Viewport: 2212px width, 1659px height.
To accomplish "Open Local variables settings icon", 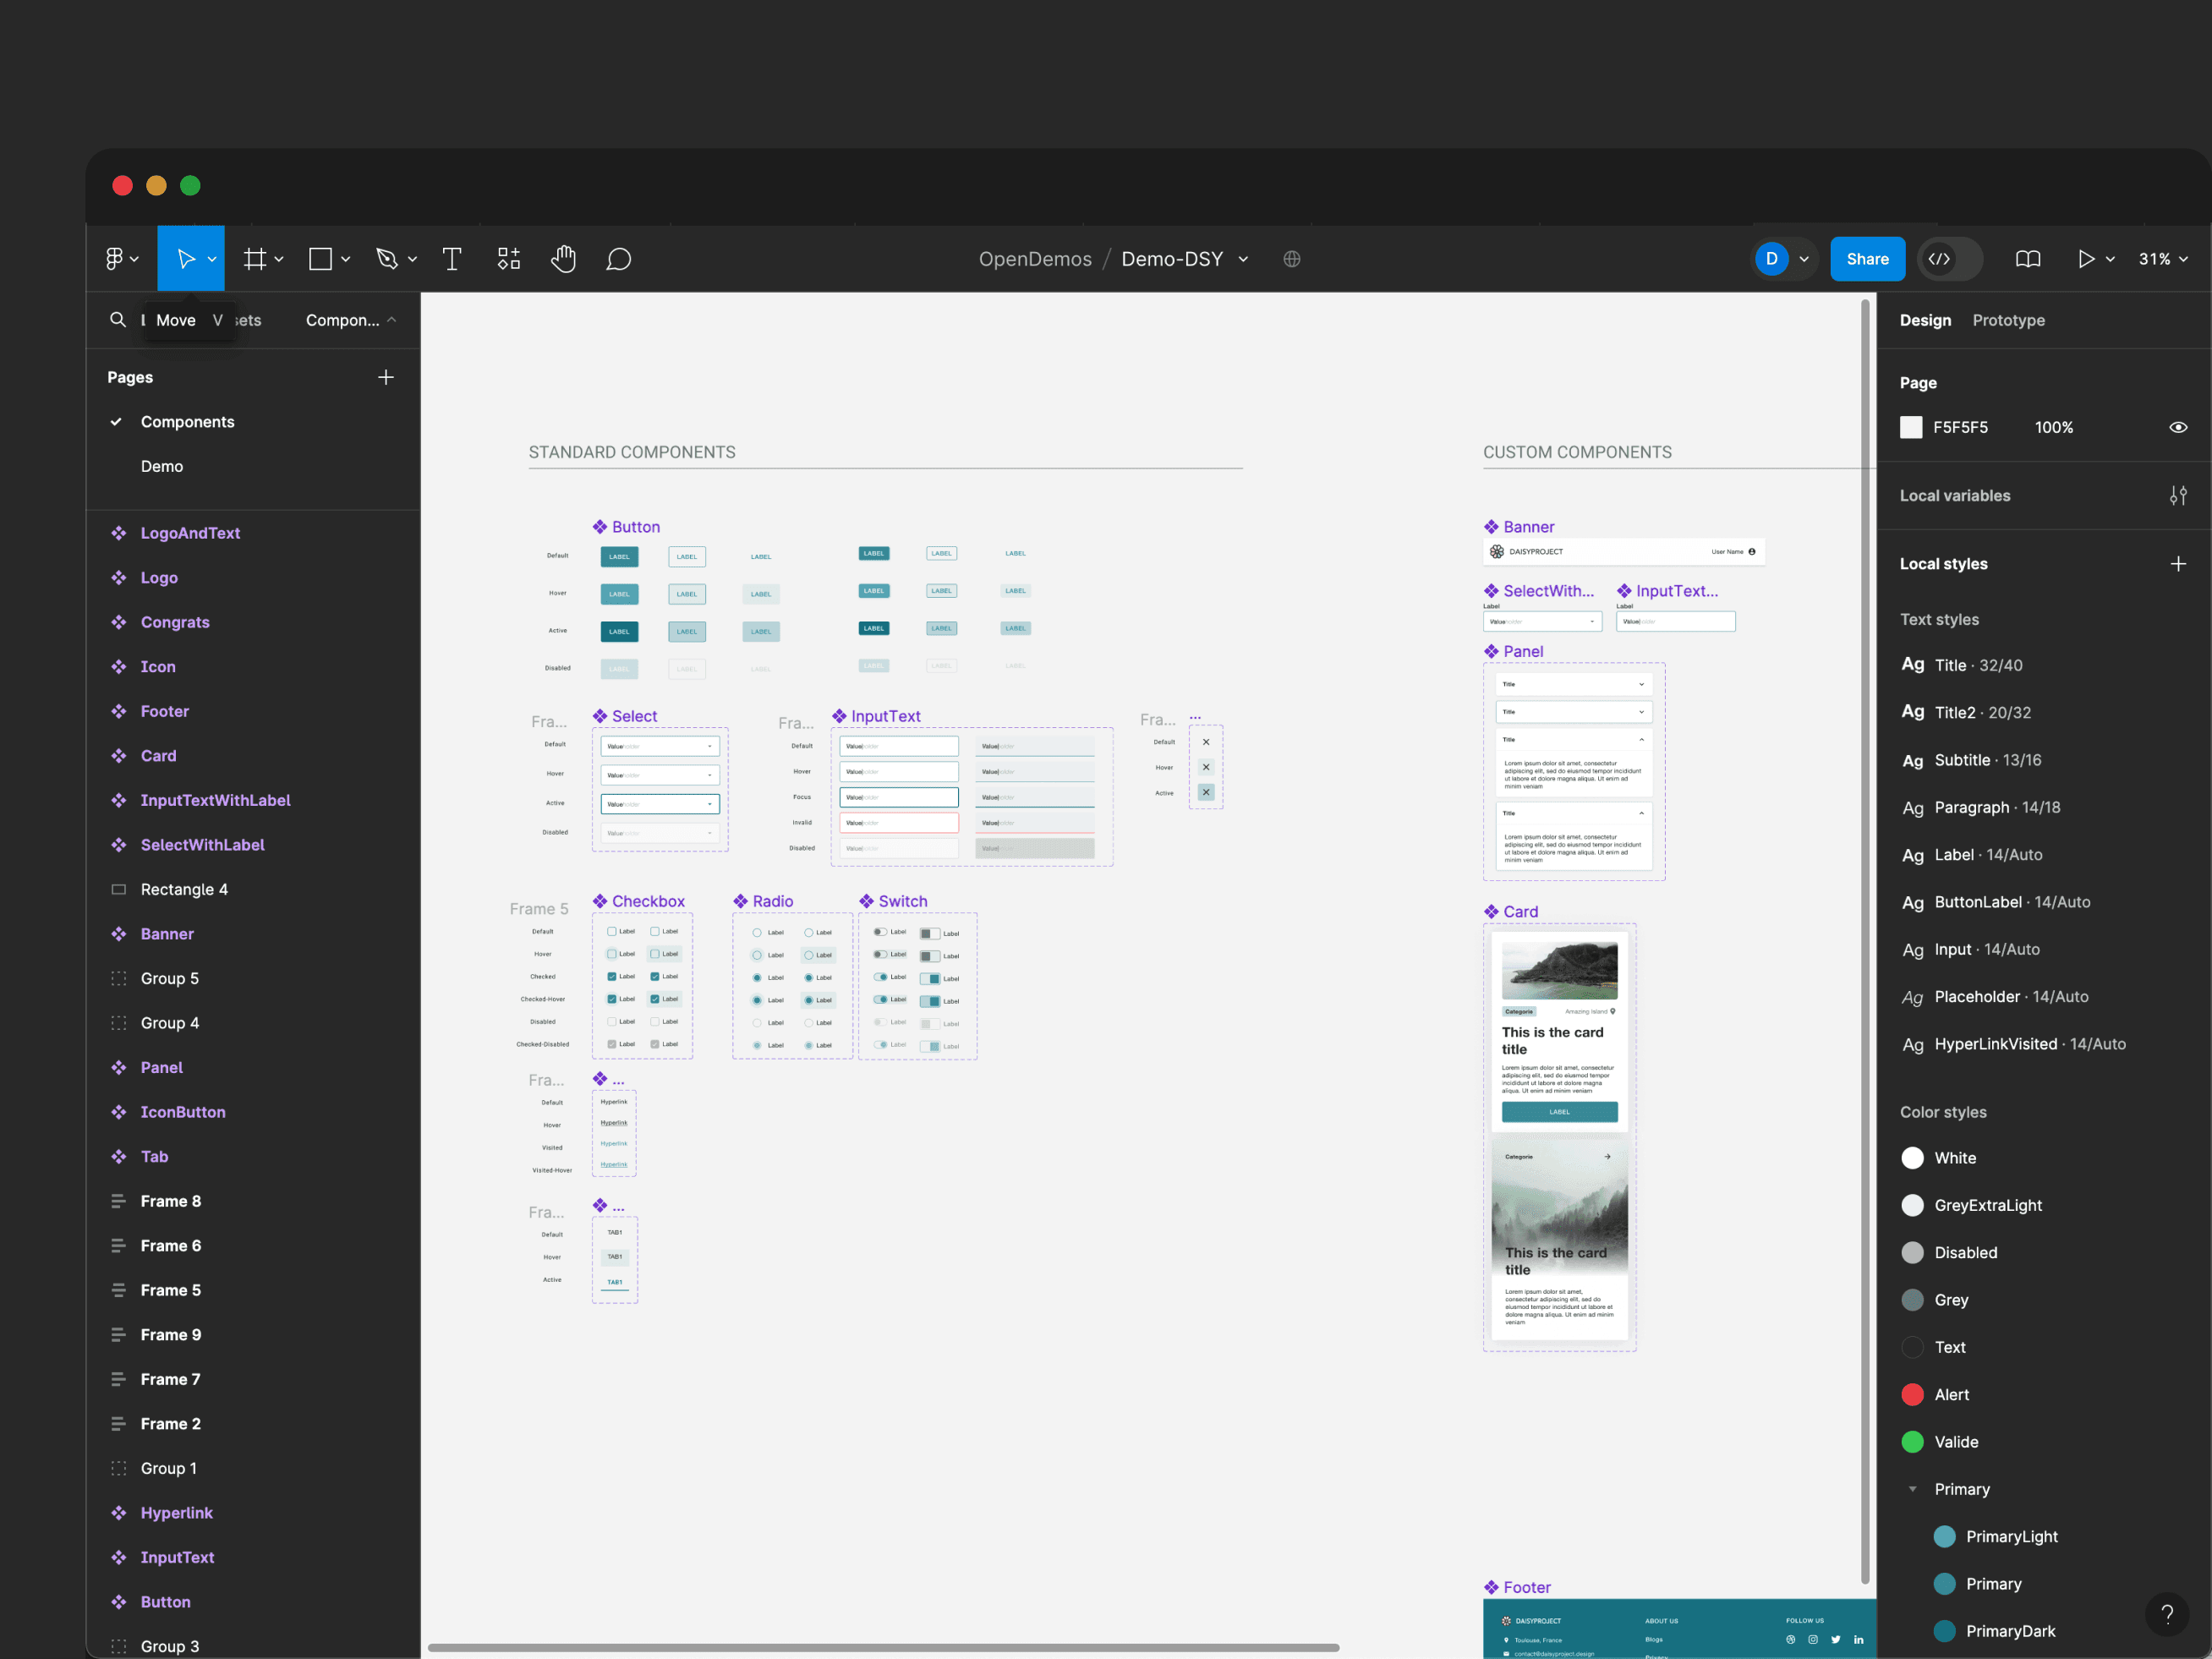I will click(2177, 496).
